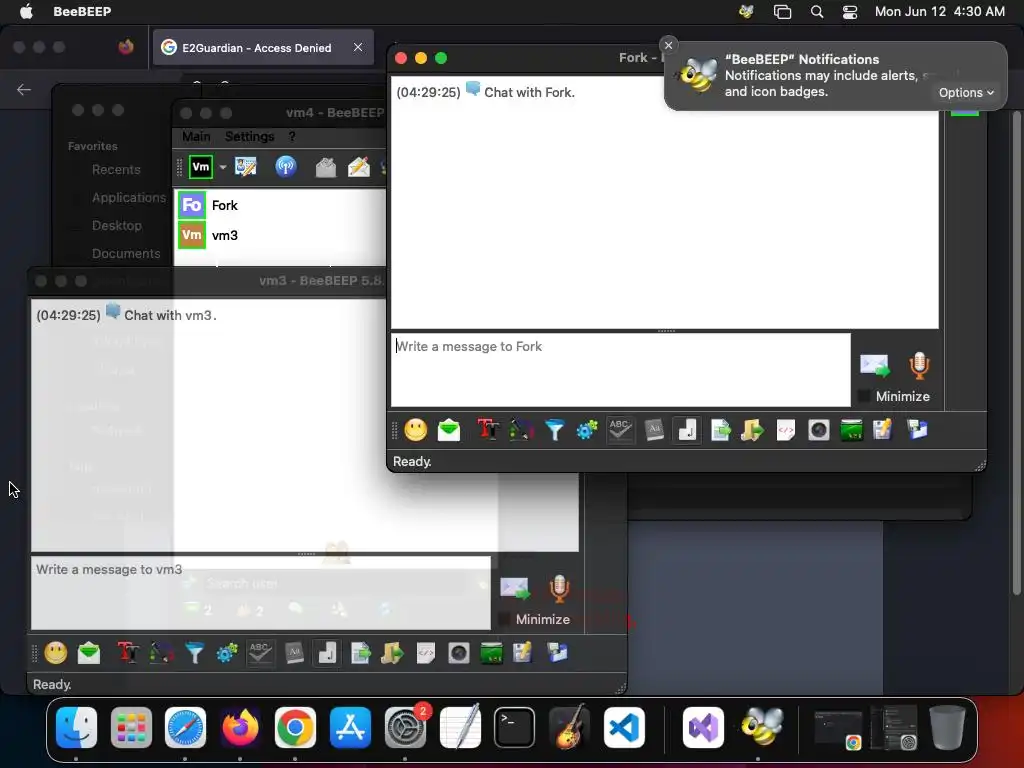Select Applications in Finder sidebar

pos(129,197)
